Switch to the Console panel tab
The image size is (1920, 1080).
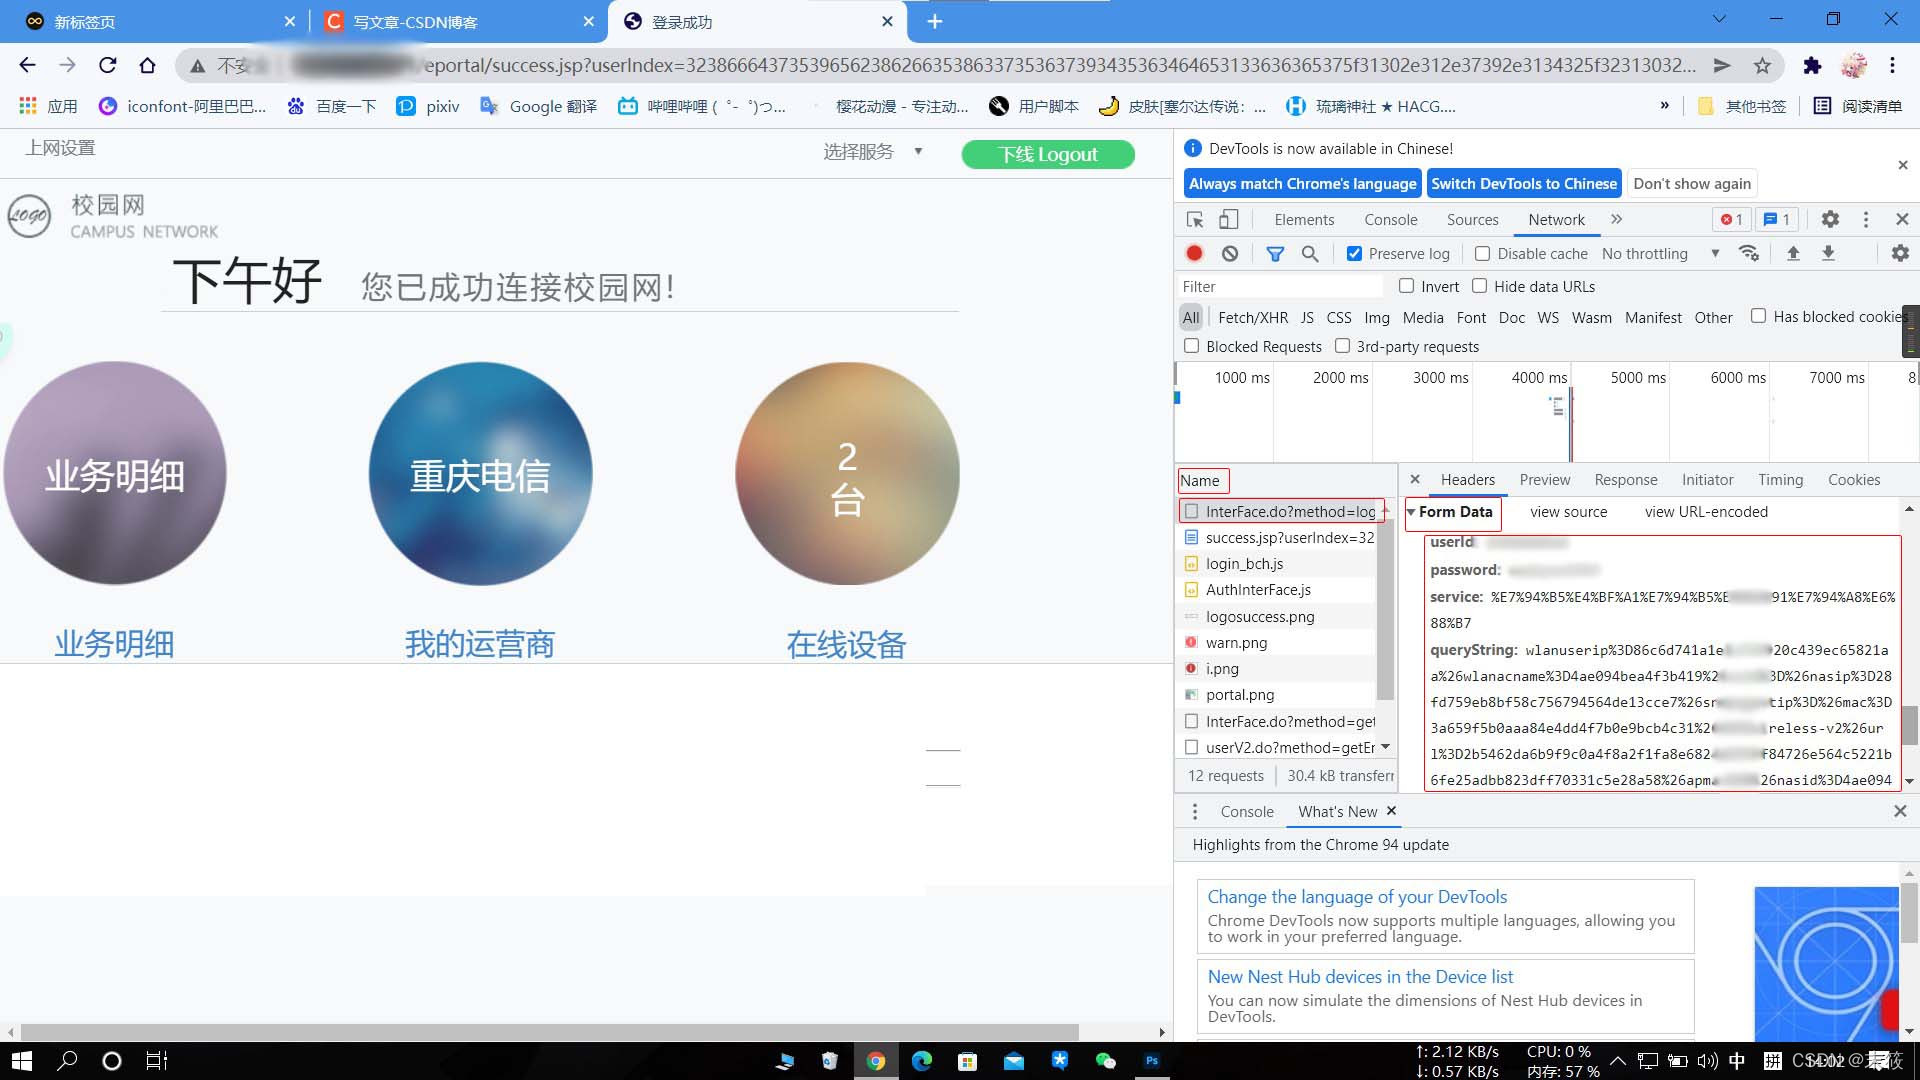click(x=1390, y=220)
